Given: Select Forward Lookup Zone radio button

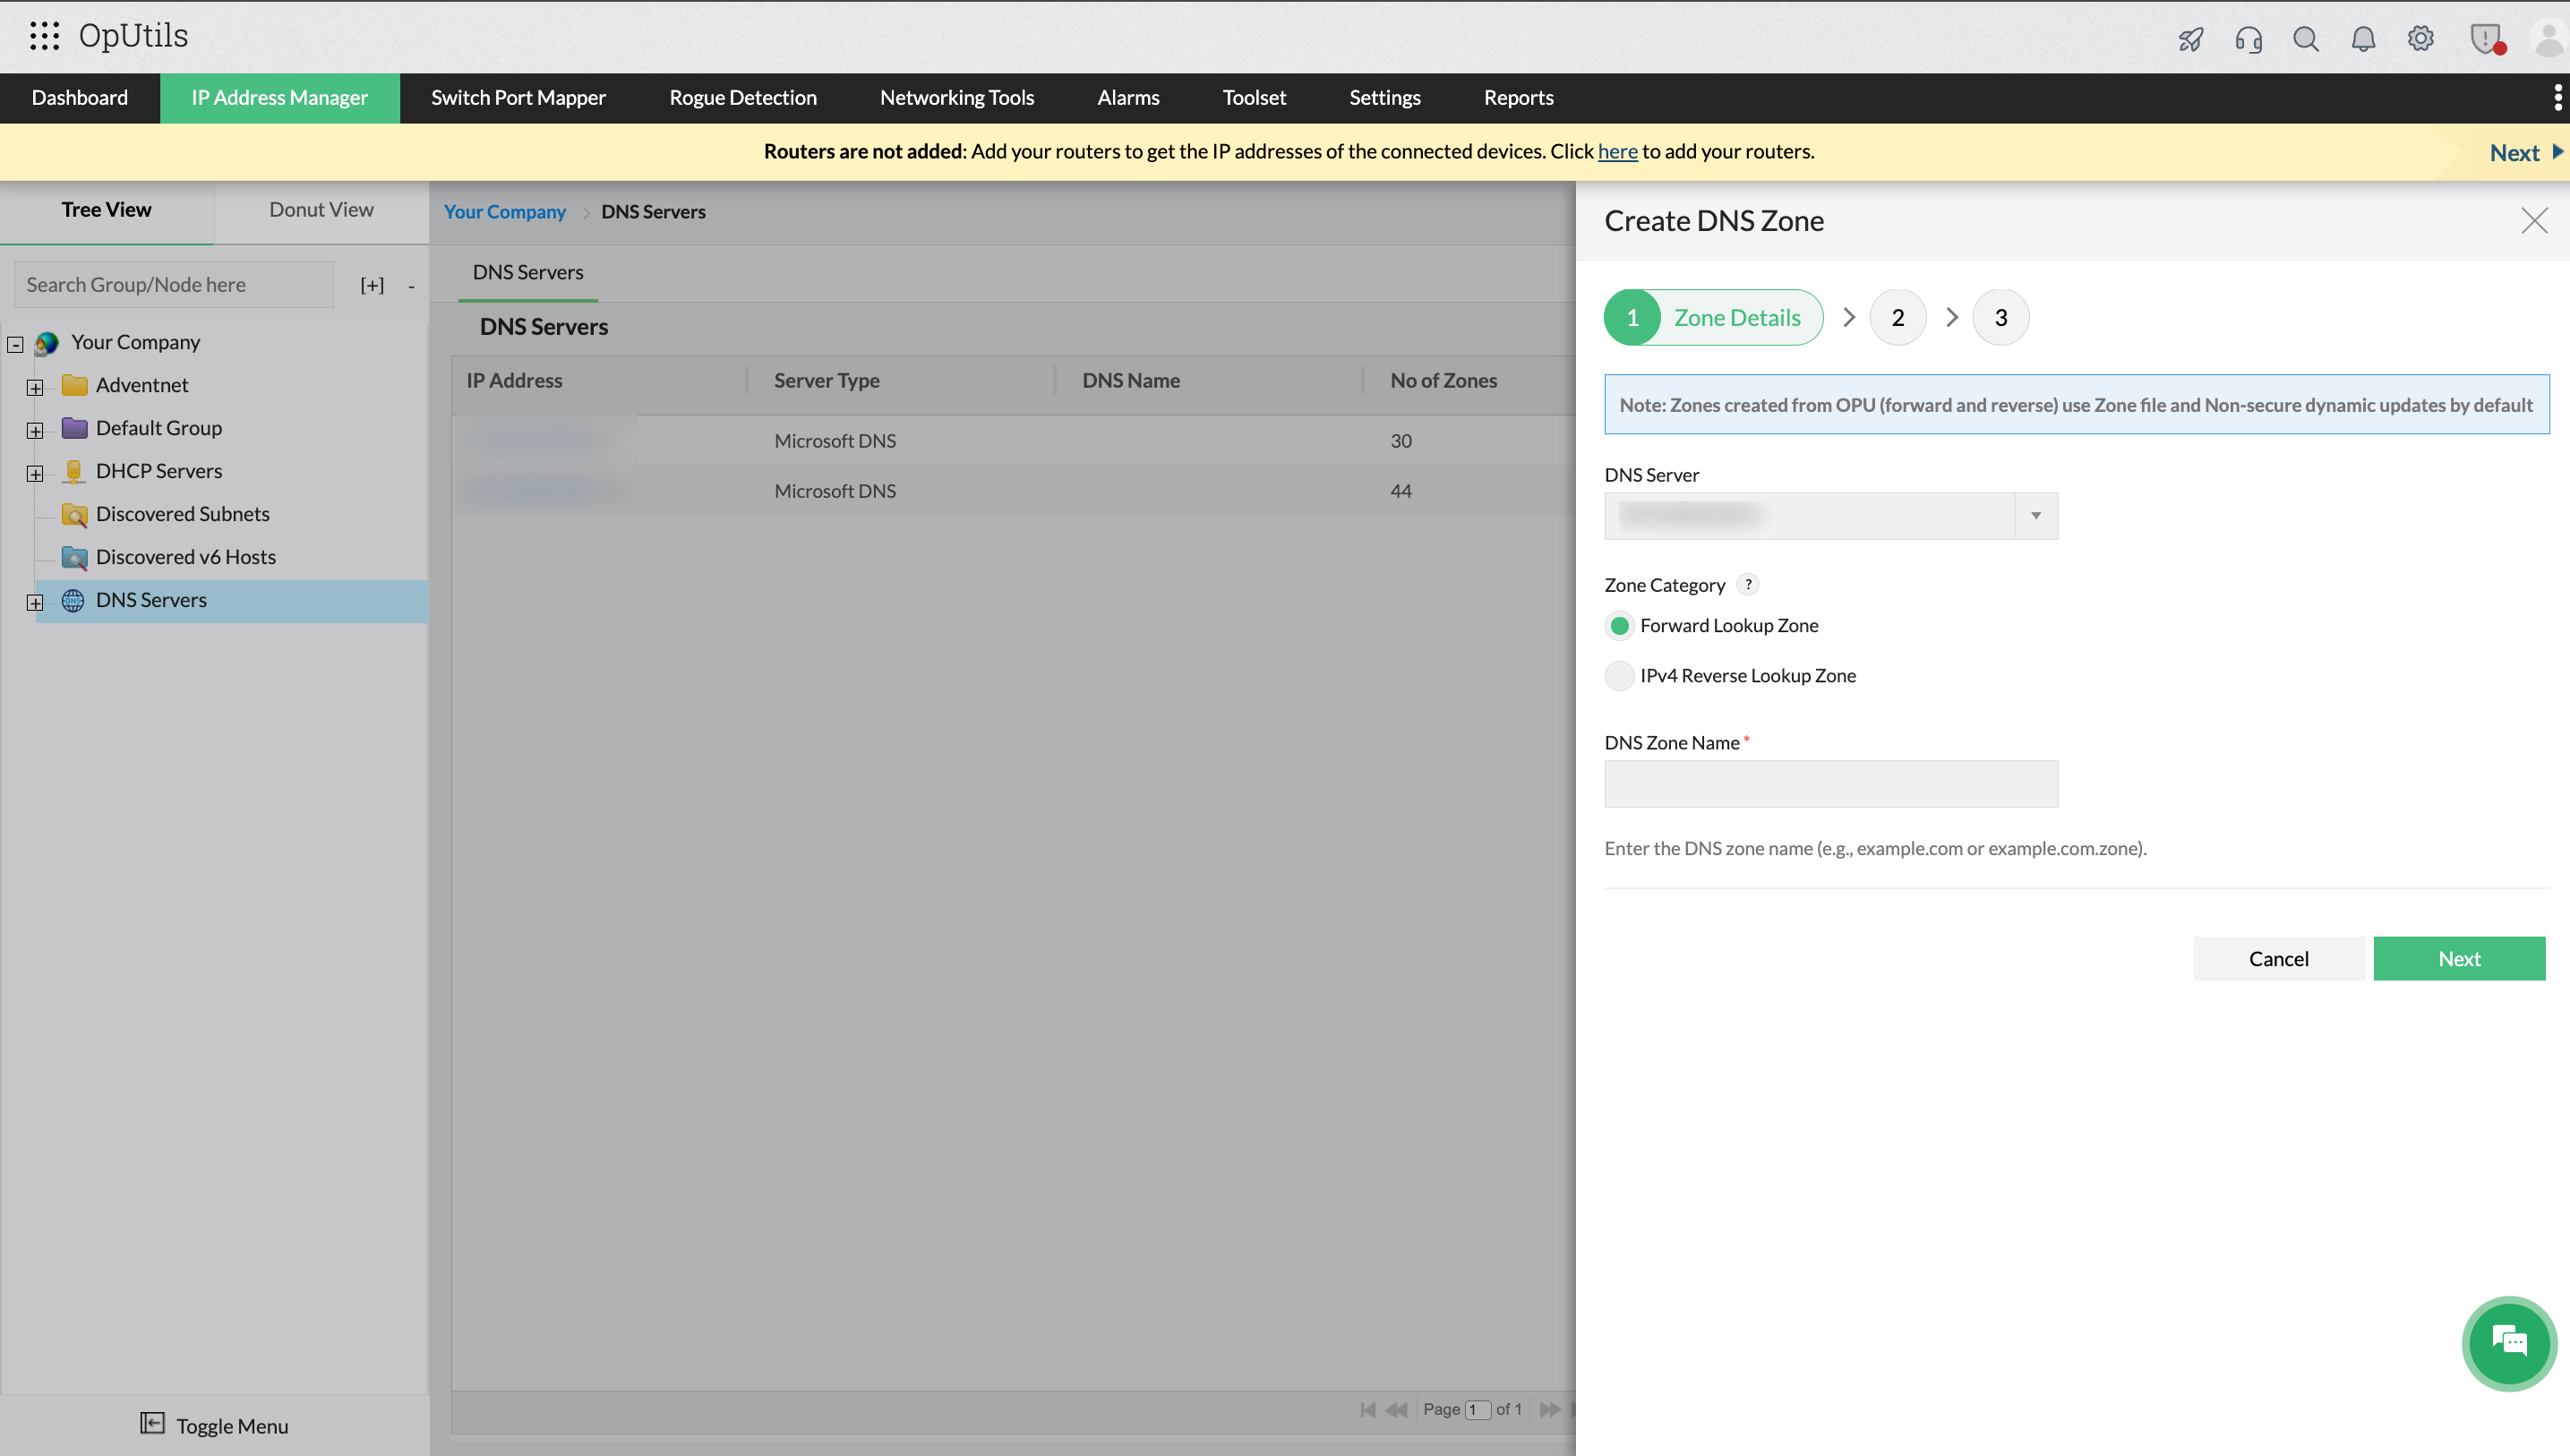Looking at the screenshot, I should (1619, 626).
